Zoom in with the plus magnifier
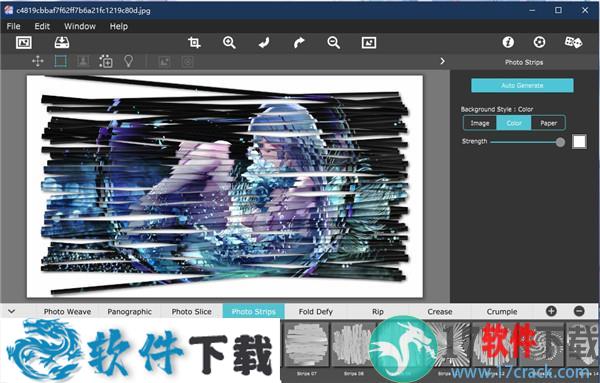 pyautogui.click(x=229, y=42)
